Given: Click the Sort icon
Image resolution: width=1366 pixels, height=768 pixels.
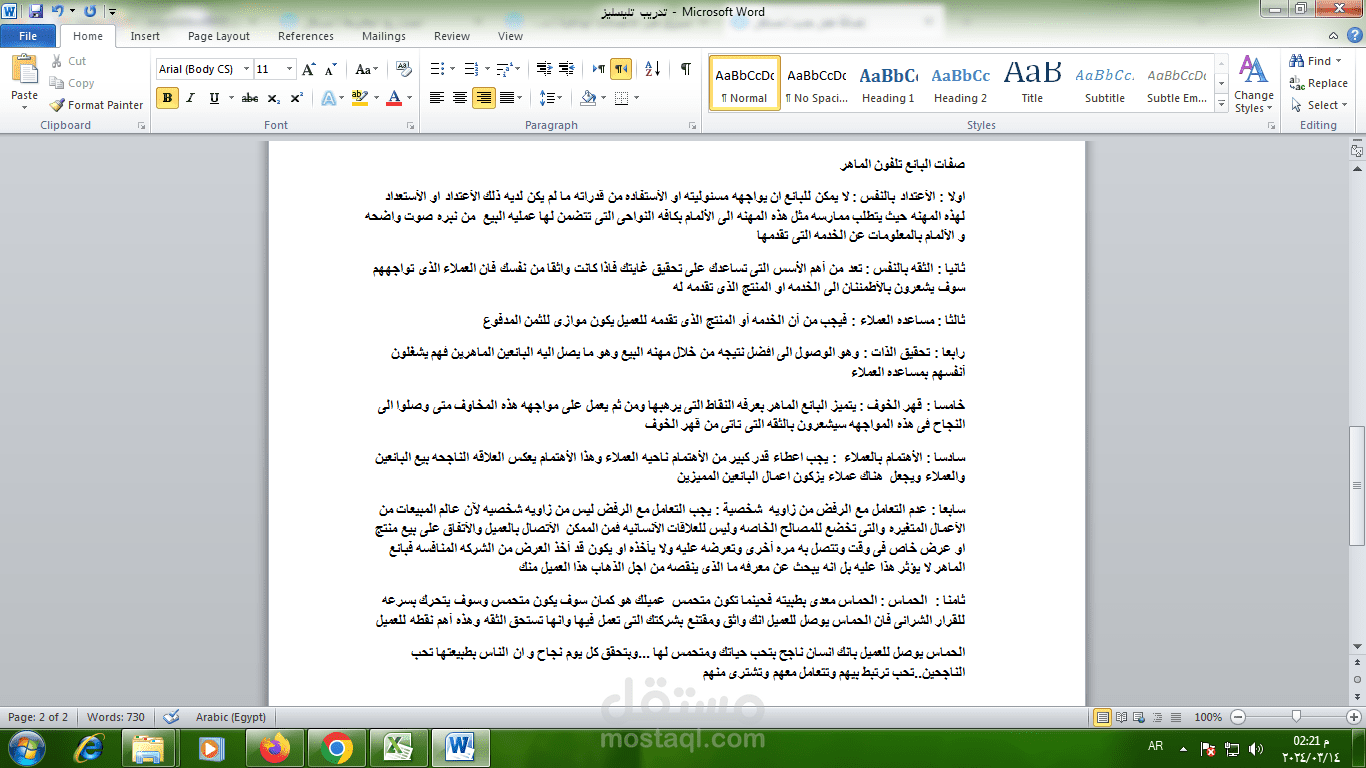Looking at the screenshot, I should 652,69.
